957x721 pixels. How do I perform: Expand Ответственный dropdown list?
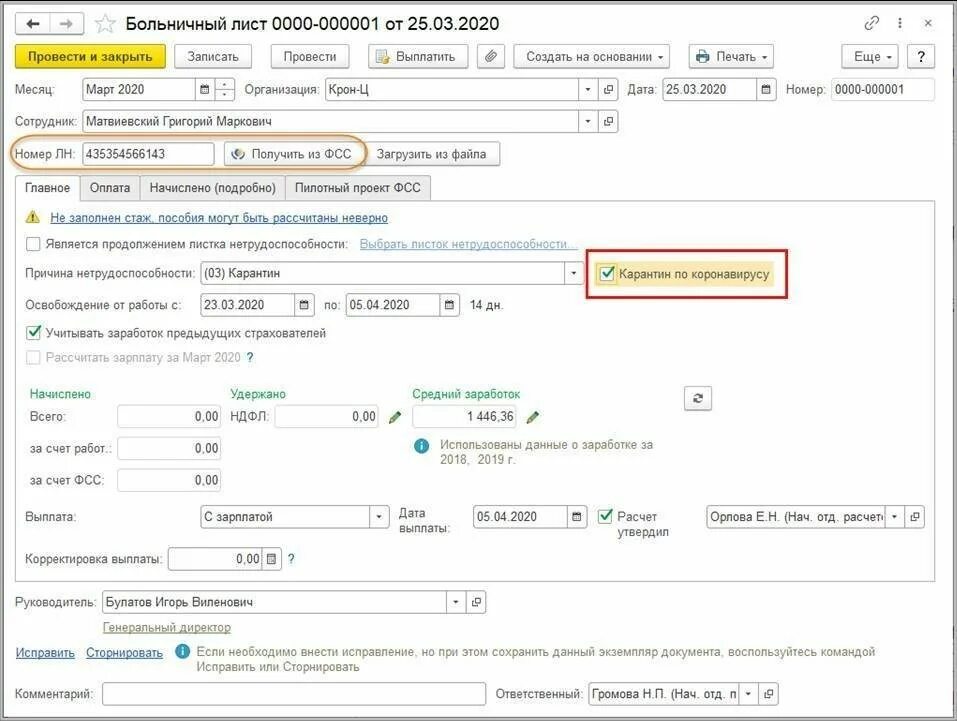pos(748,694)
